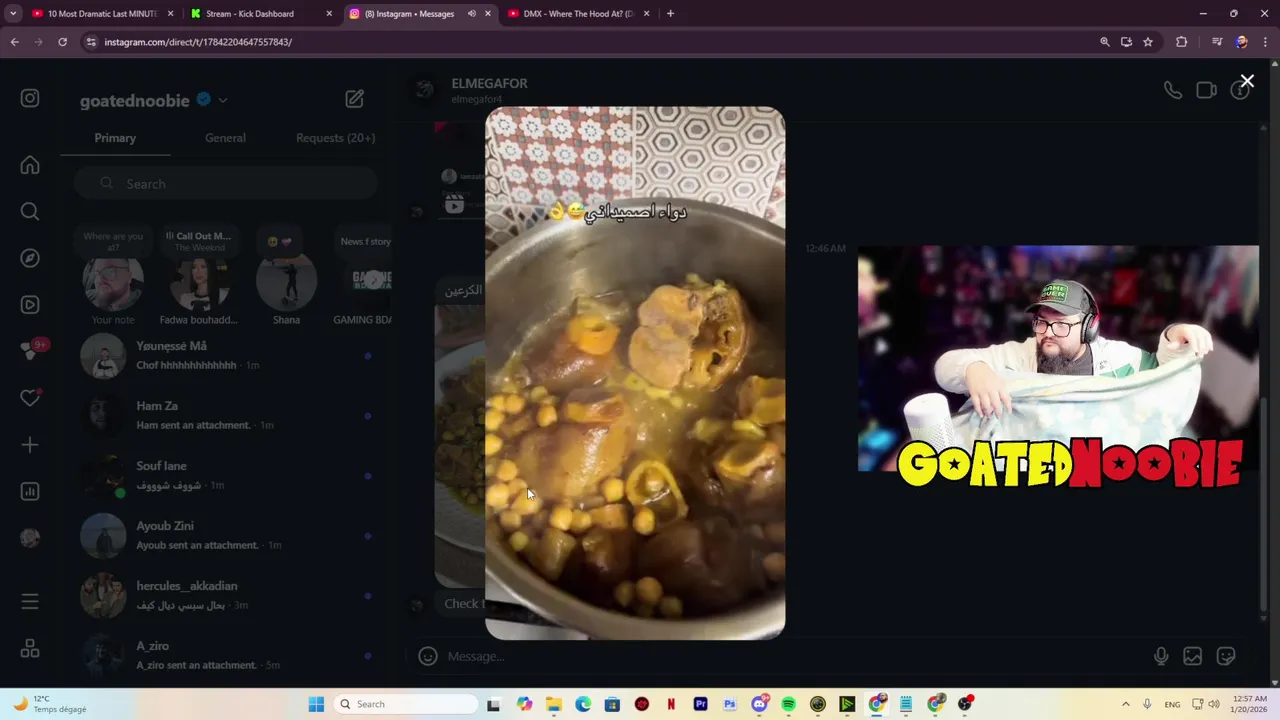Open chat with A_ziro
This screenshot has width=1280, height=720.
[226, 656]
